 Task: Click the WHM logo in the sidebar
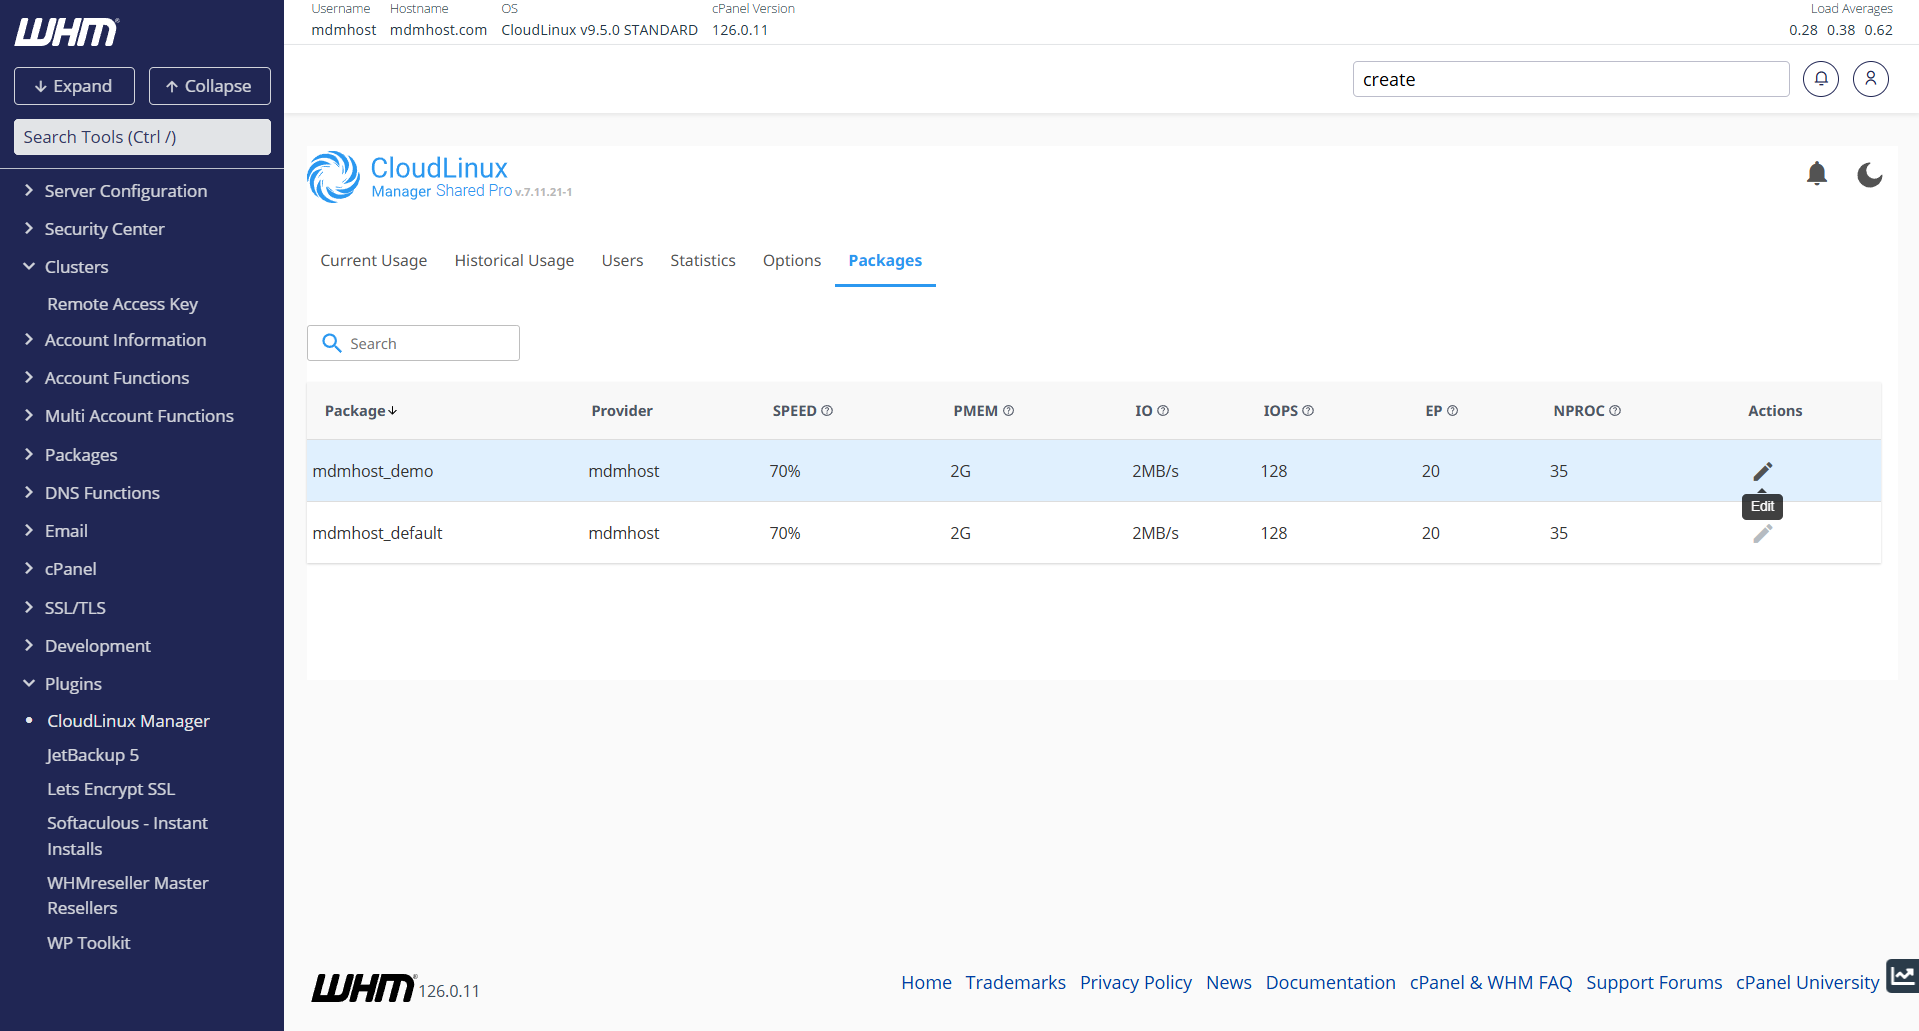click(x=67, y=32)
